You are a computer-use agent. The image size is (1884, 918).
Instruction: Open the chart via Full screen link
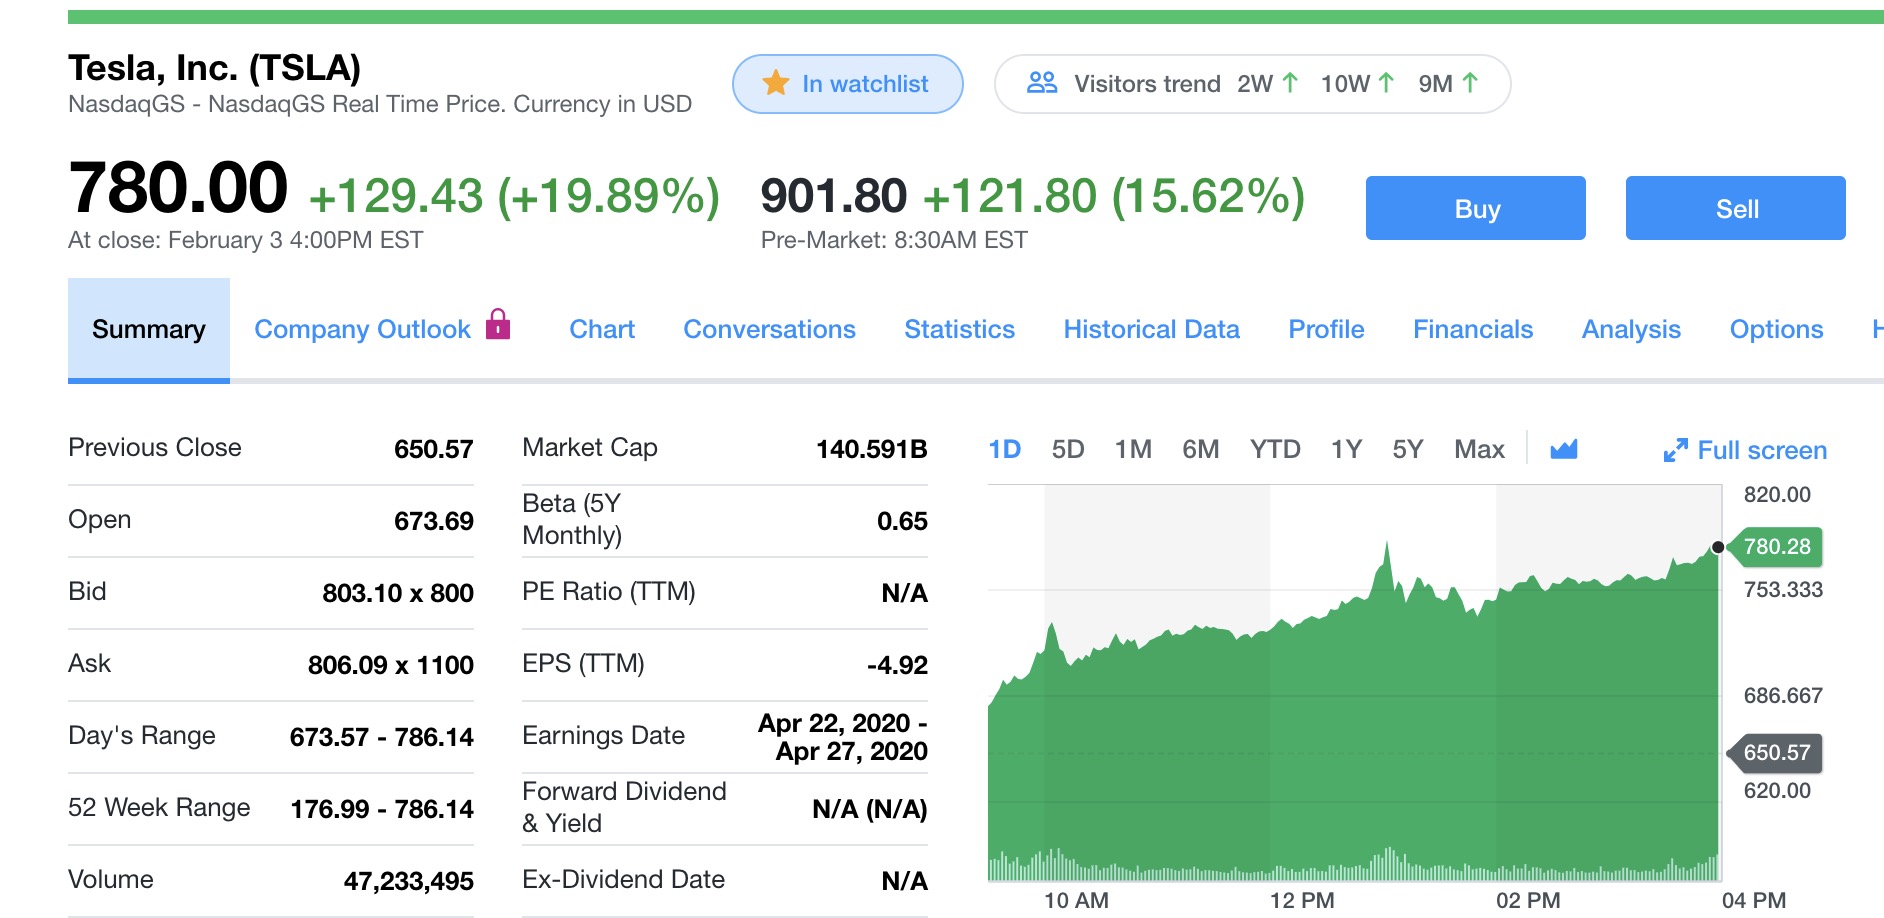click(1762, 450)
